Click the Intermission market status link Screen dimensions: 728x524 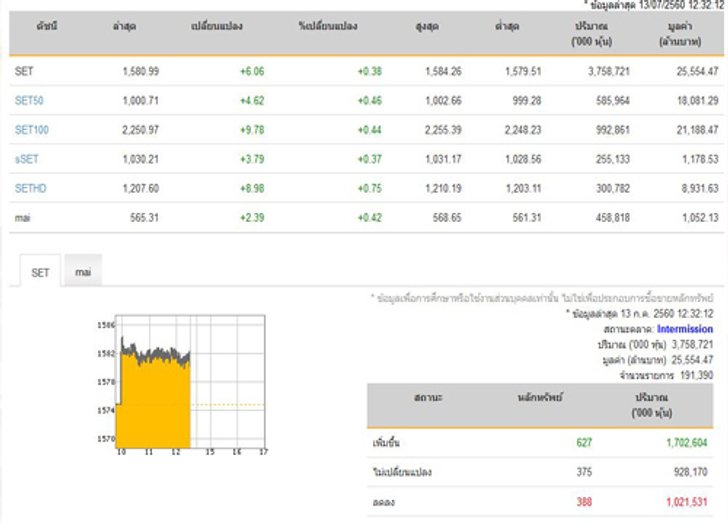tap(685, 329)
